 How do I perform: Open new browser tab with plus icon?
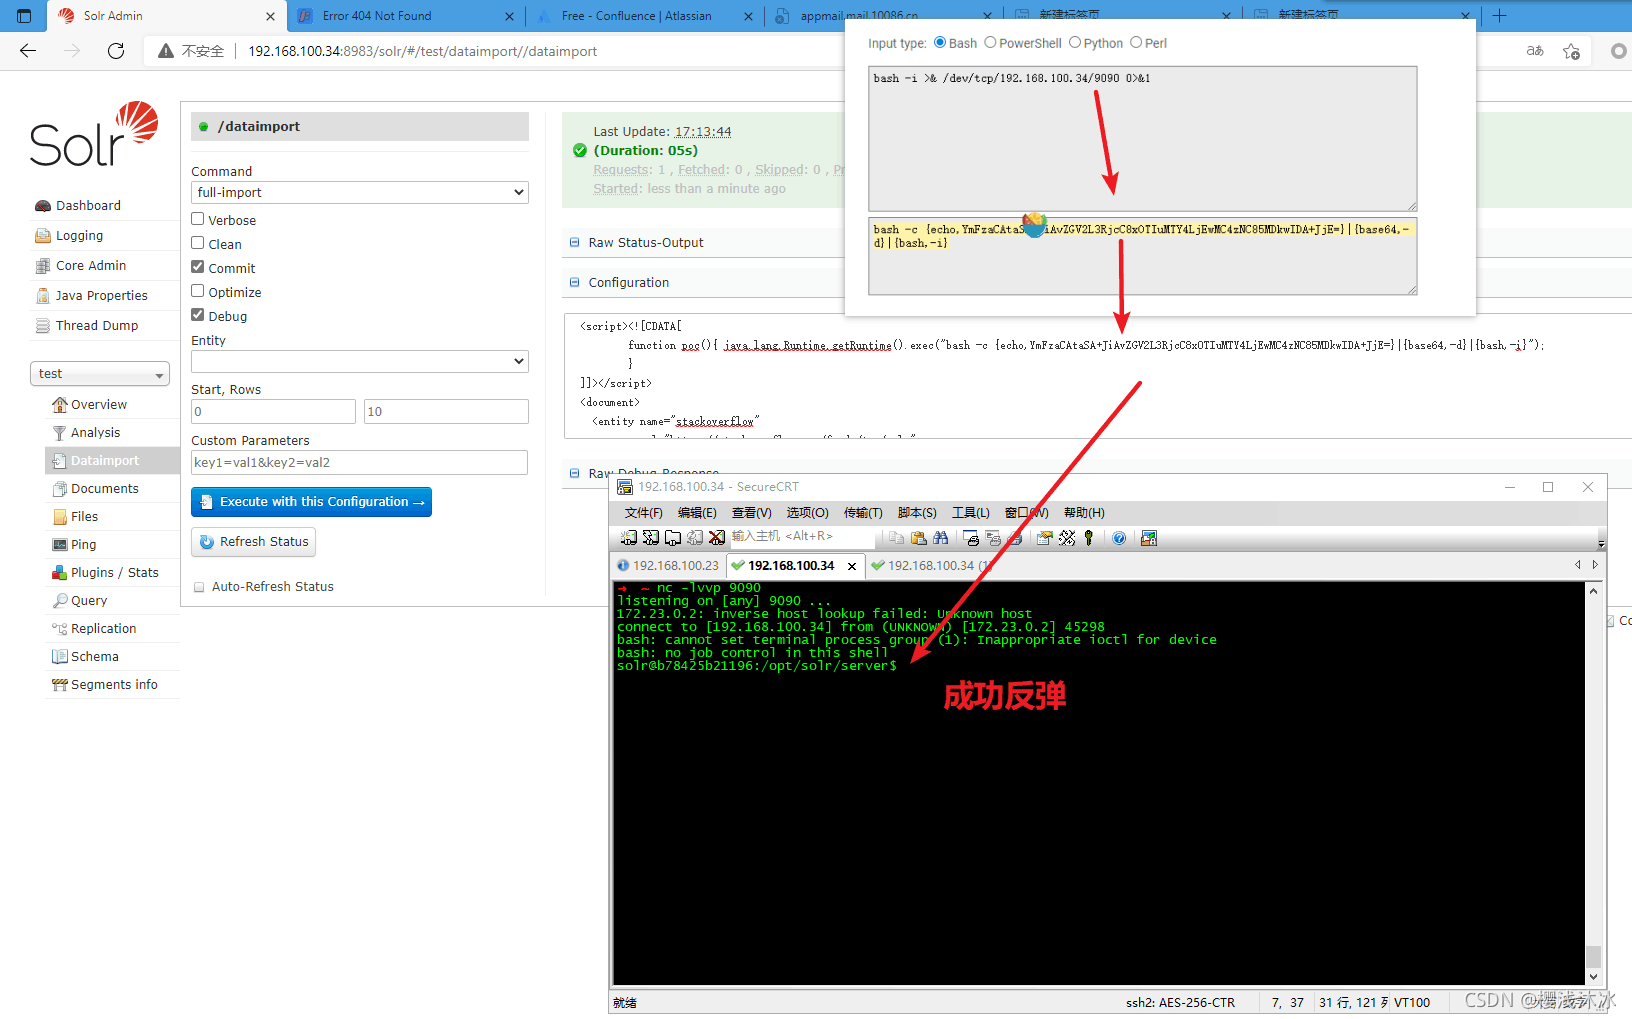pyautogui.click(x=1499, y=15)
